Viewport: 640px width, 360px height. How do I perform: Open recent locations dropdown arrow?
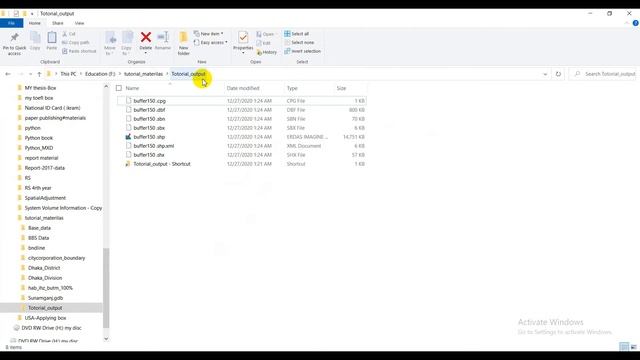[x=30, y=74]
